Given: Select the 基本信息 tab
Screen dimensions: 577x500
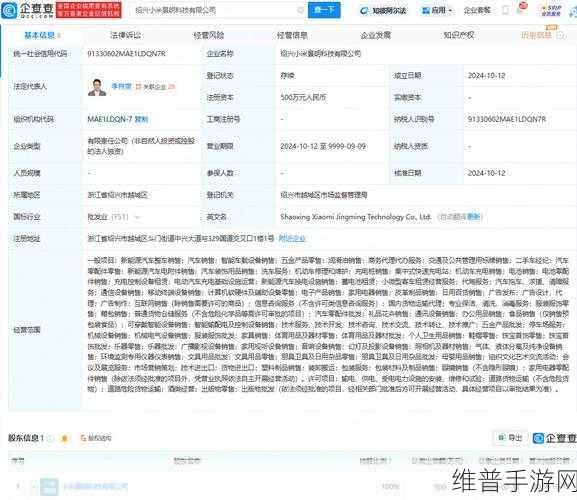Looking at the screenshot, I should coord(39,35).
